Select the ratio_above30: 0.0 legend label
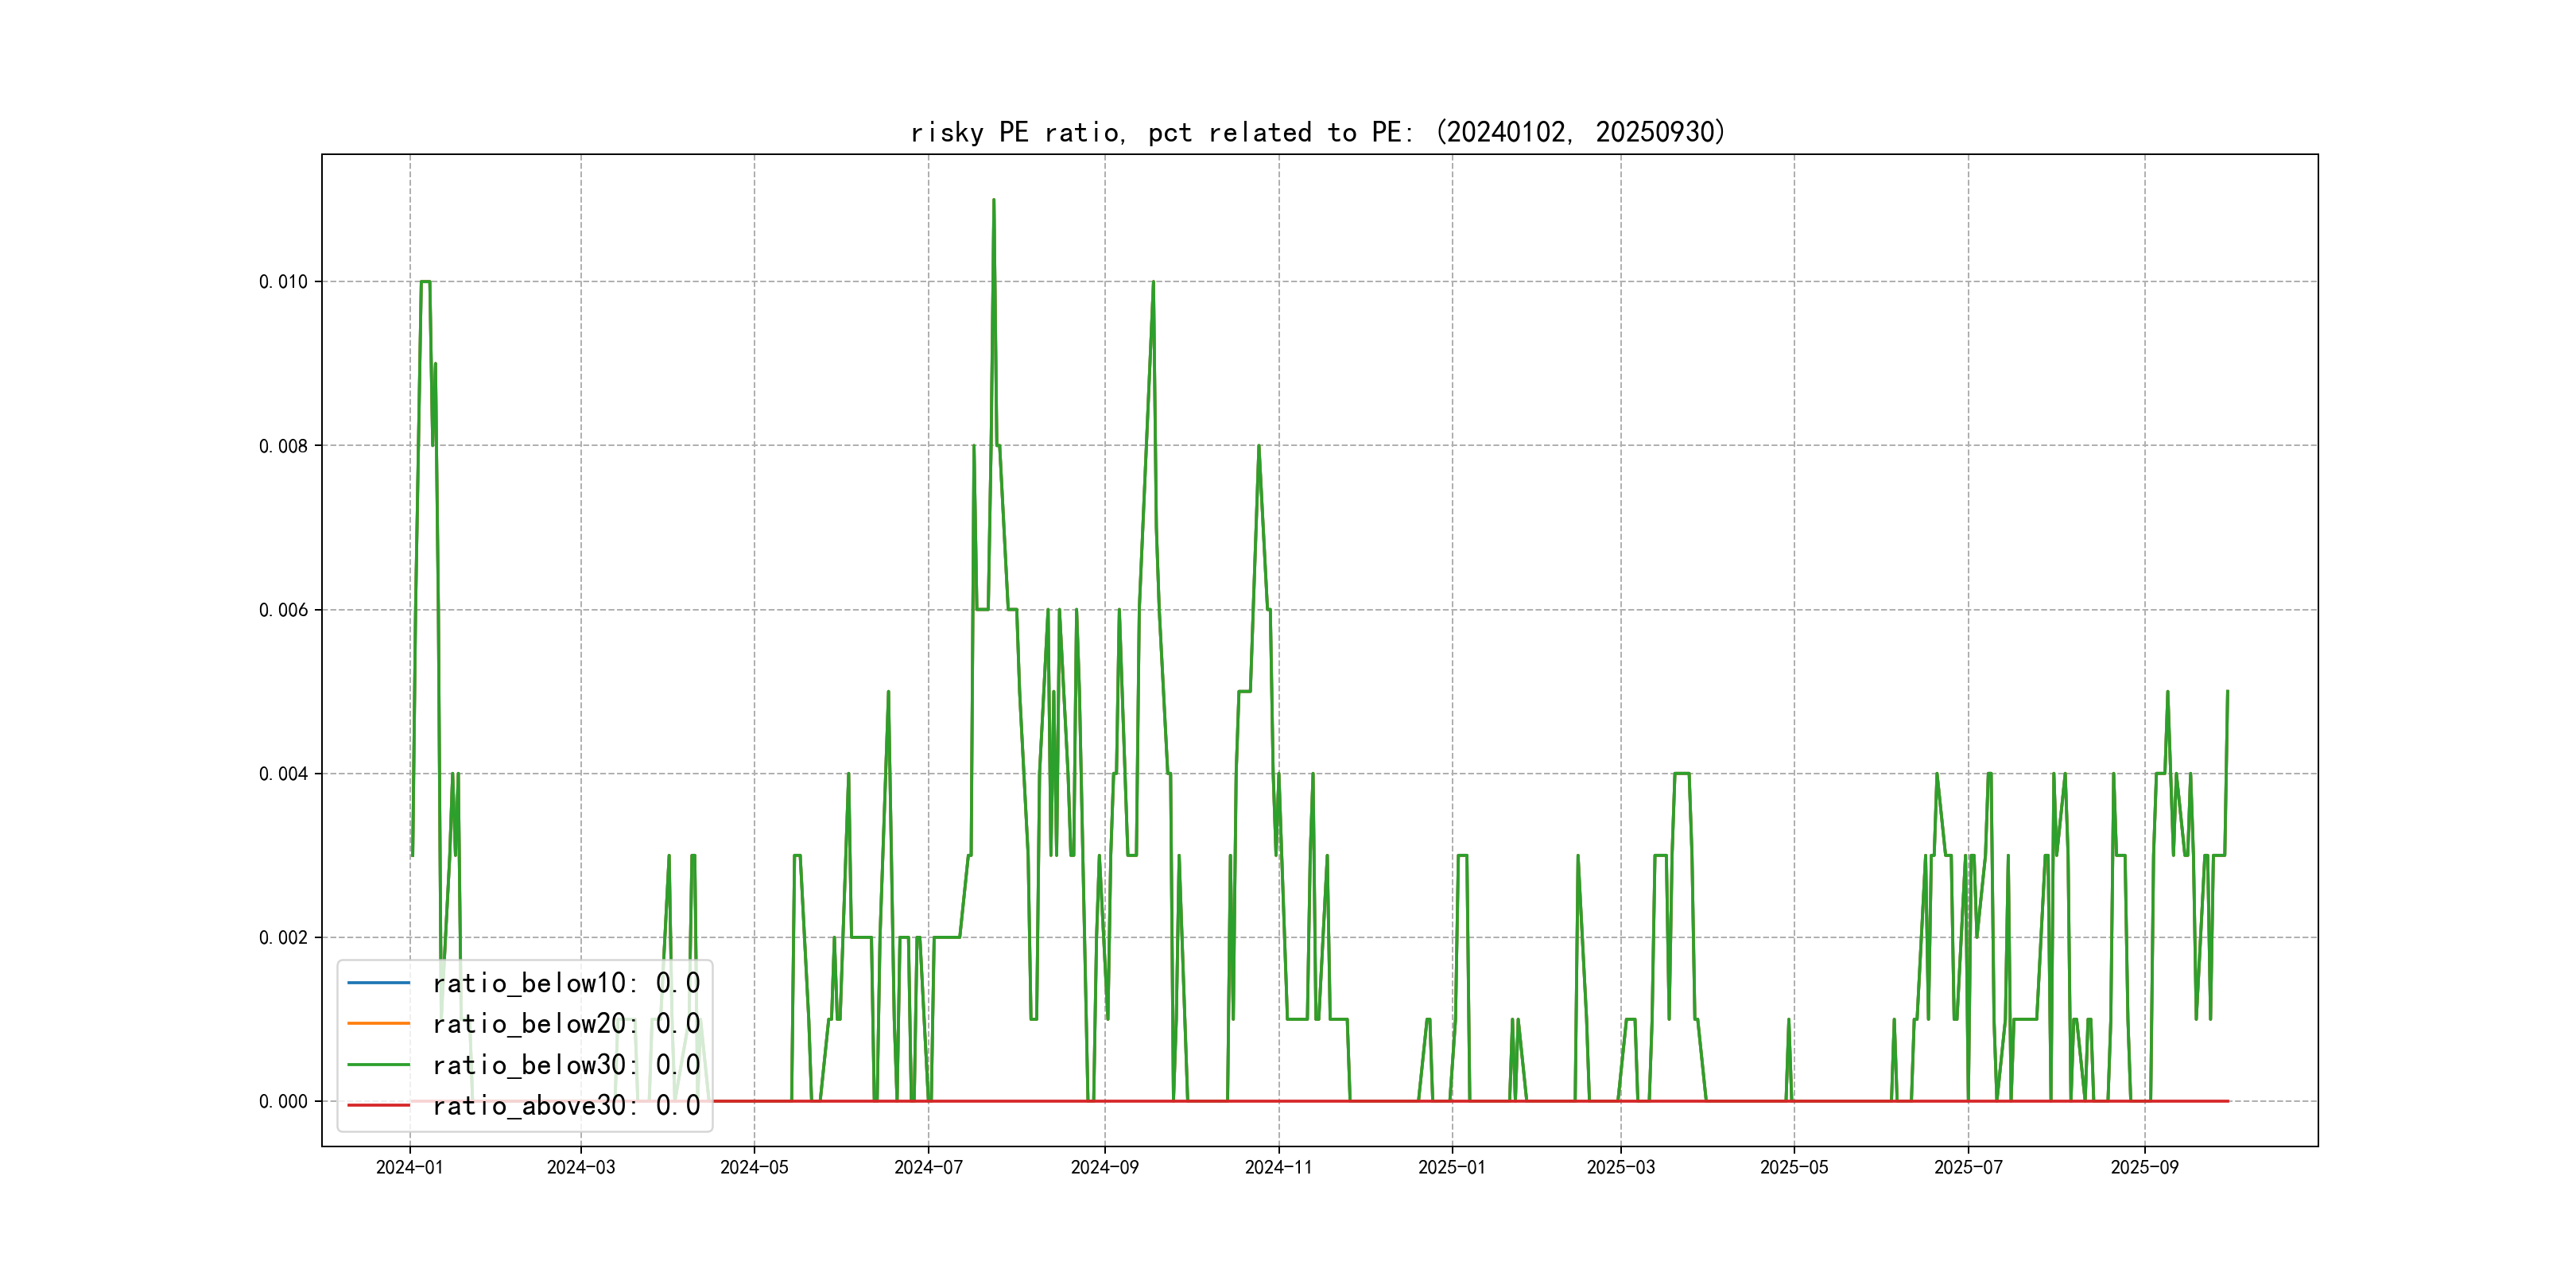The image size is (2576, 1288). tap(566, 1106)
